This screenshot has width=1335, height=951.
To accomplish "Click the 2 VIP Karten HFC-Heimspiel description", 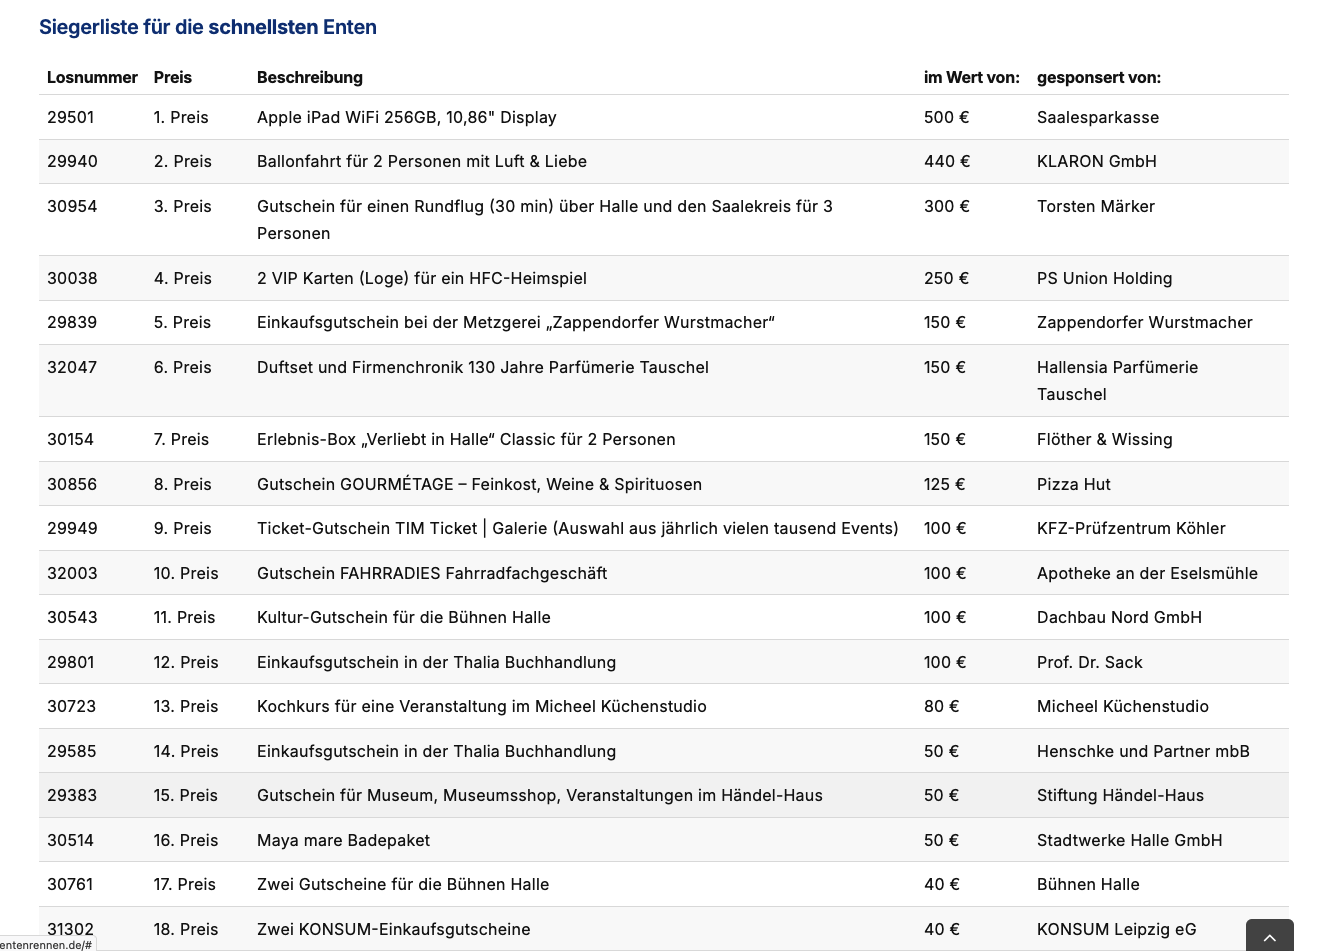I will 421,278.
